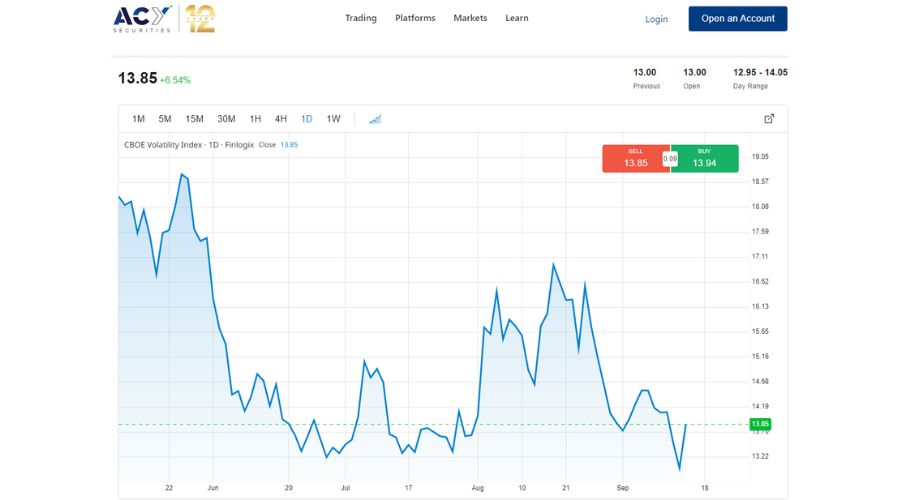Click the red SELL 13.85 button
Screen dimensions: 900x500
tap(635, 158)
